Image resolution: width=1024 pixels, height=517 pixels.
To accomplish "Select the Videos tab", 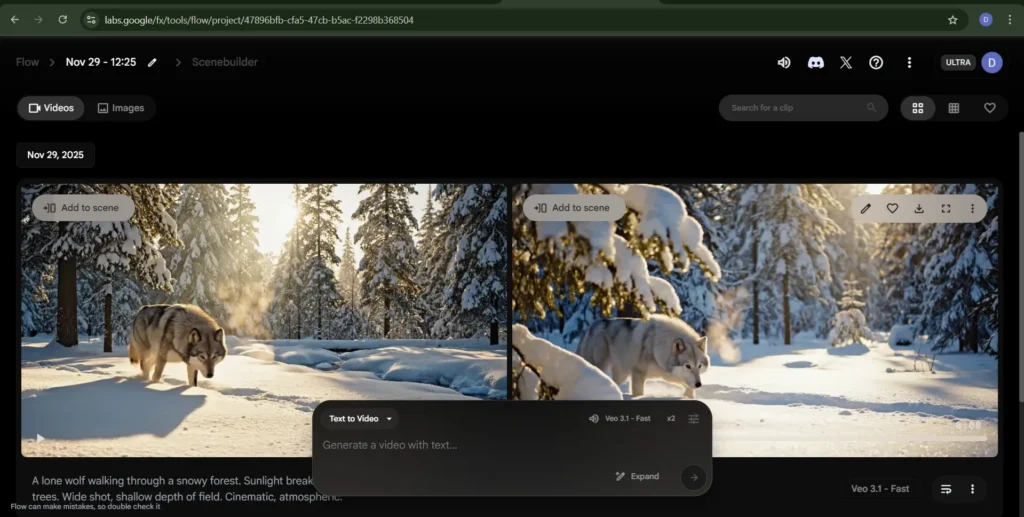I will [x=51, y=108].
